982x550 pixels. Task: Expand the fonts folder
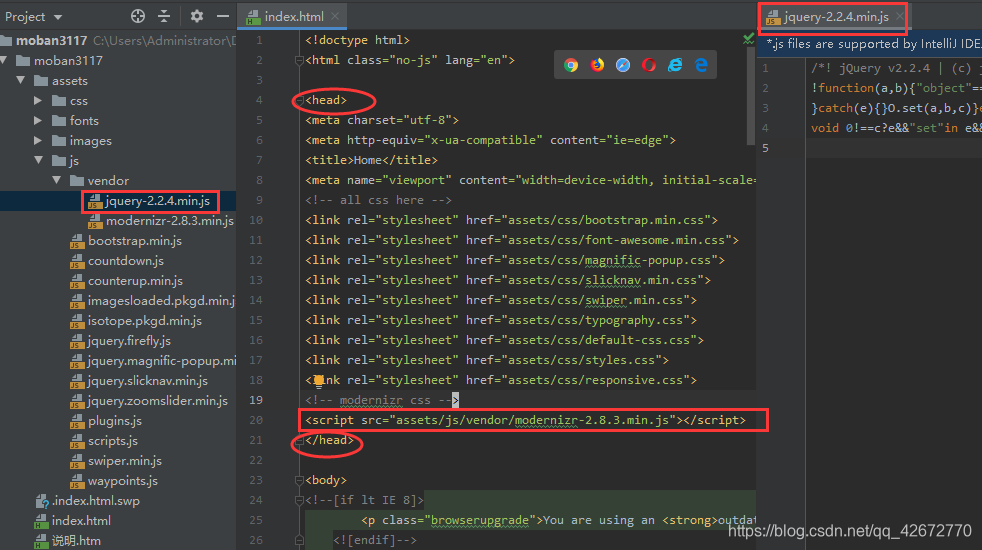(38, 121)
